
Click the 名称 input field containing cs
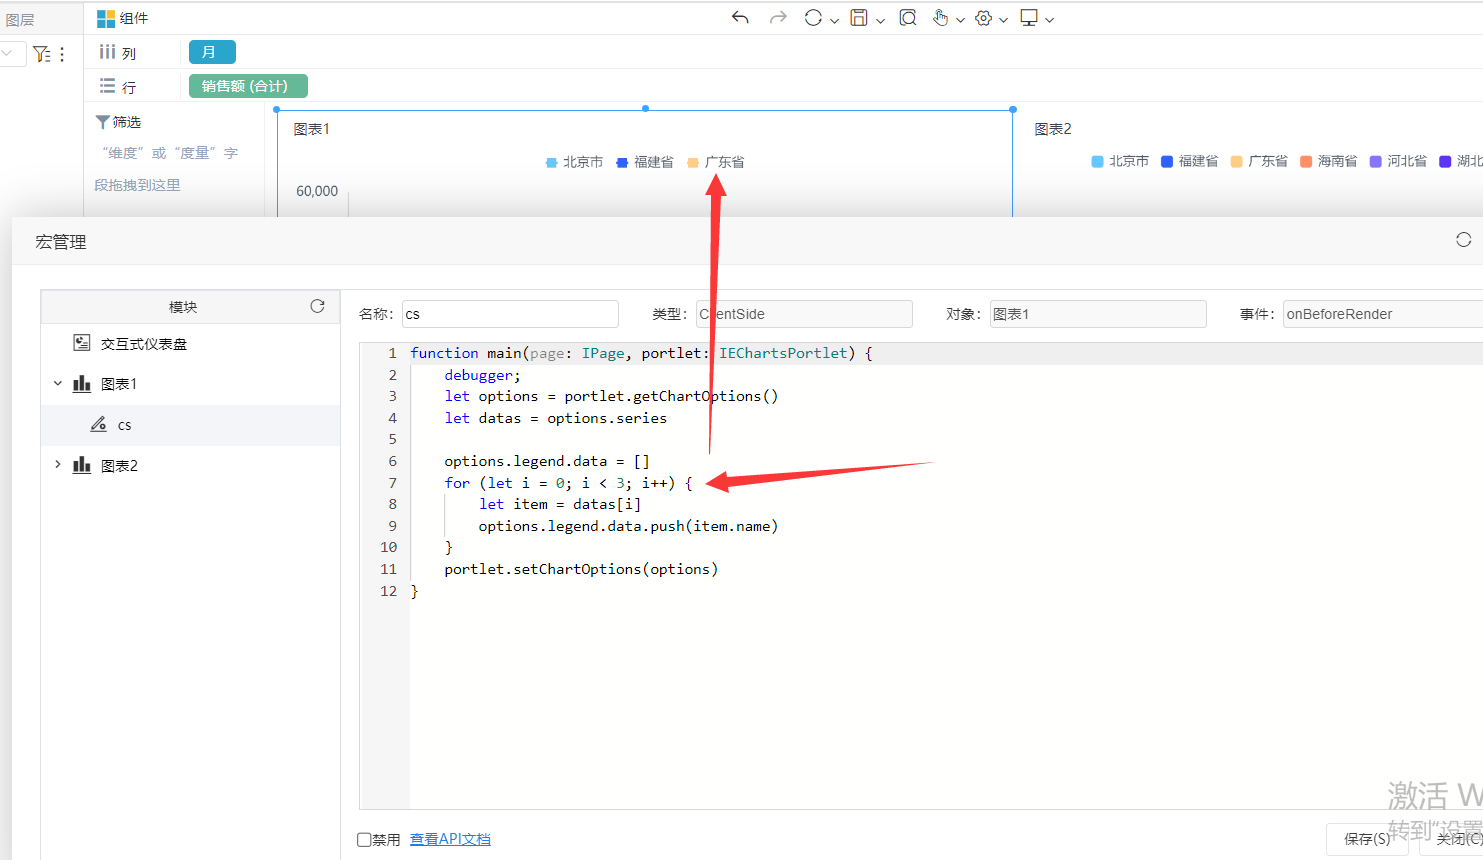[510, 314]
